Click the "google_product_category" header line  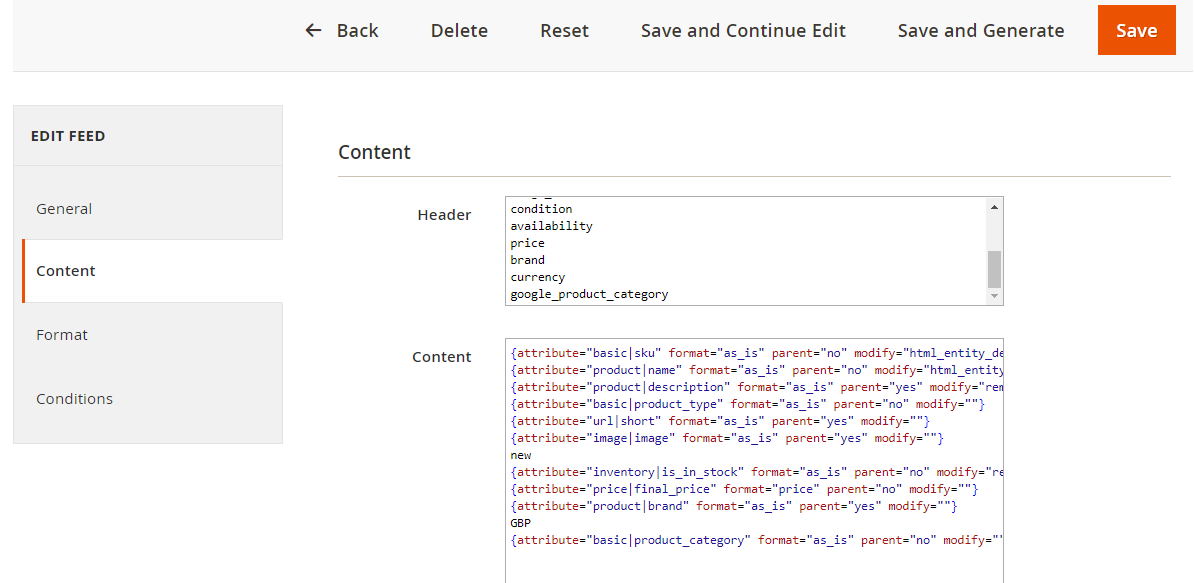(589, 294)
